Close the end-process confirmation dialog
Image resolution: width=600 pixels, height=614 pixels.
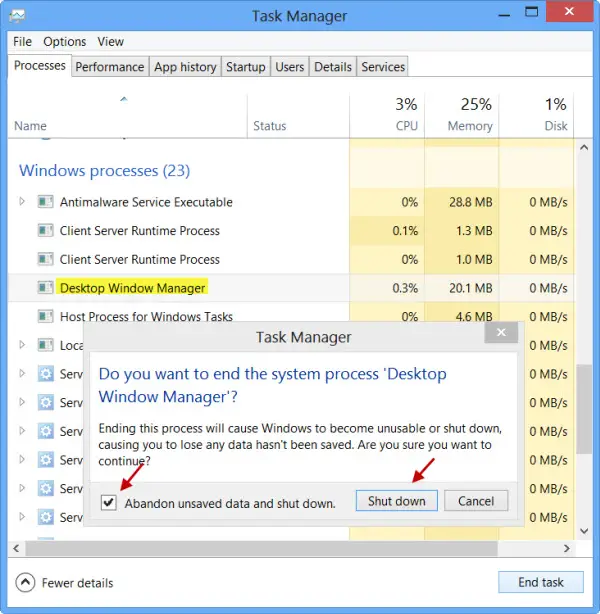pyautogui.click(x=501, y=332)
